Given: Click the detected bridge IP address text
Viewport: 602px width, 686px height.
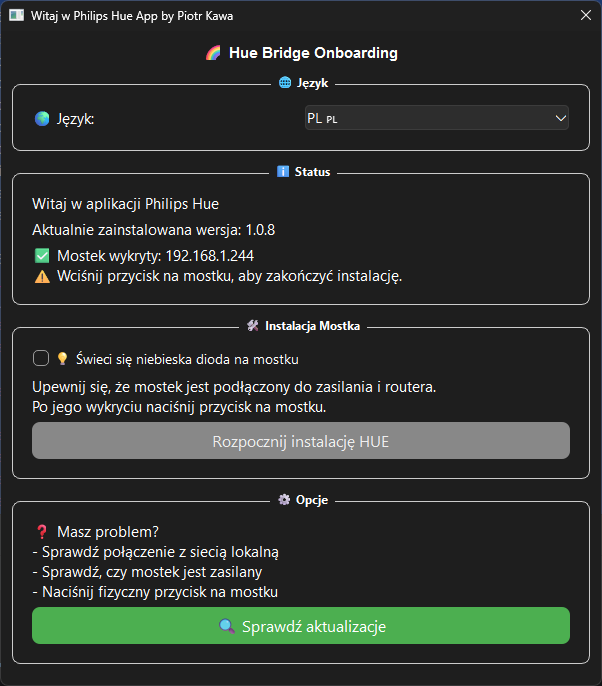Looking at the screenshot, I should pyautogui.click(x=210, y=256).
